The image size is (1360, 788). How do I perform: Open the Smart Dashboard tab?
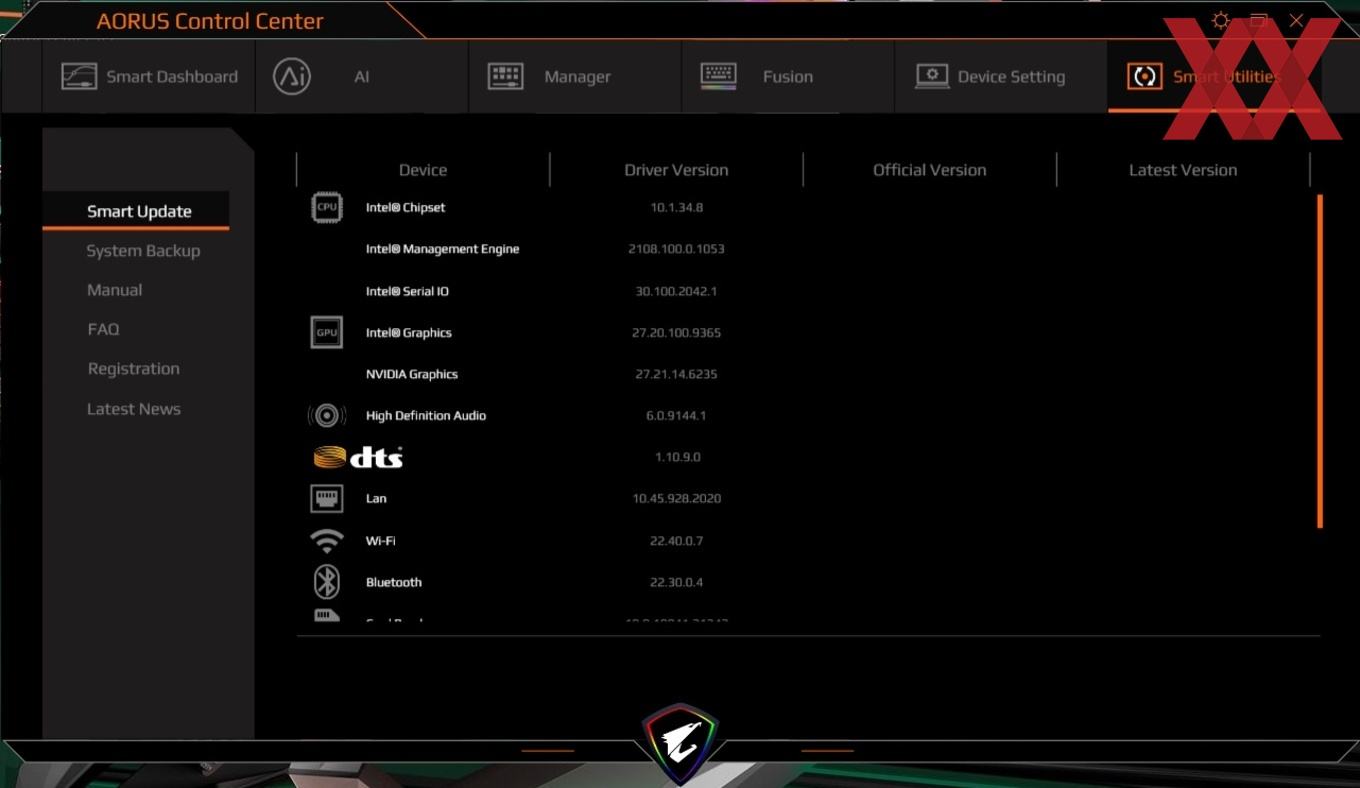[149, 77]
